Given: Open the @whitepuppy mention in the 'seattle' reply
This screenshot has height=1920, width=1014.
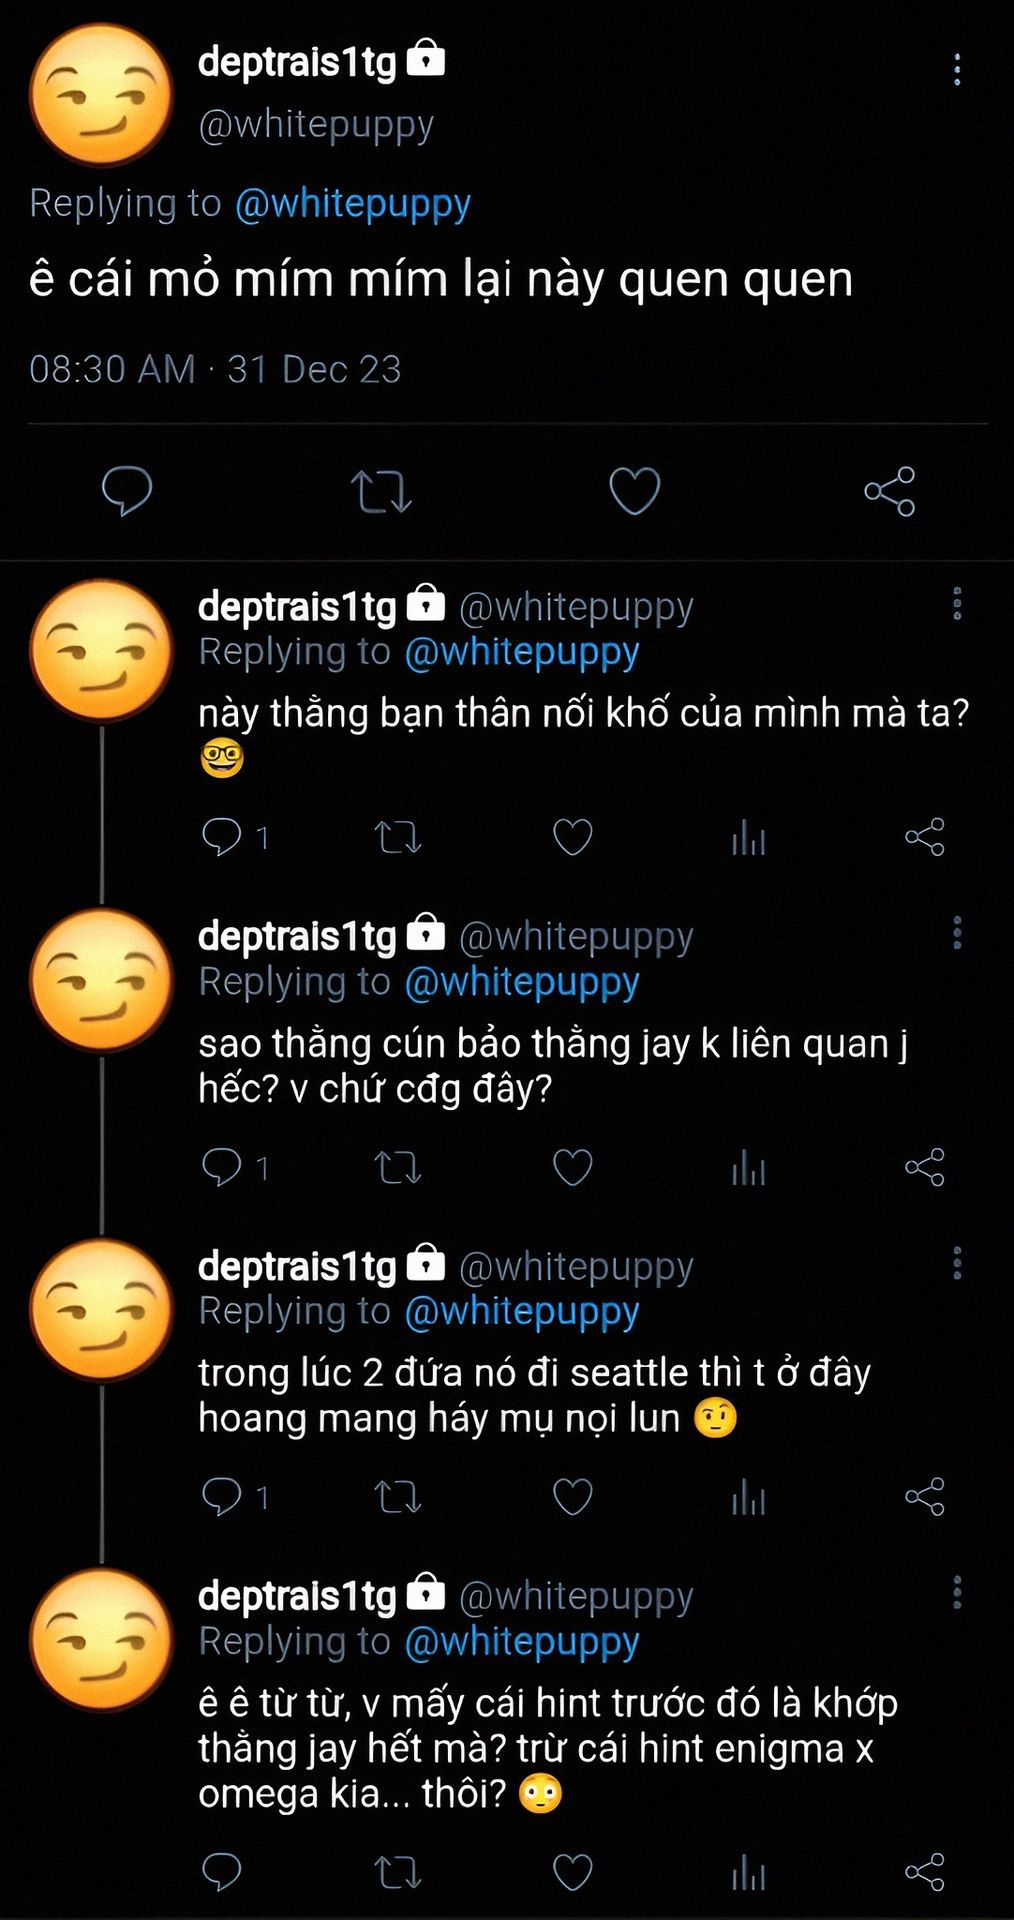Looking at the screenshot, I should coord(522,1312).
